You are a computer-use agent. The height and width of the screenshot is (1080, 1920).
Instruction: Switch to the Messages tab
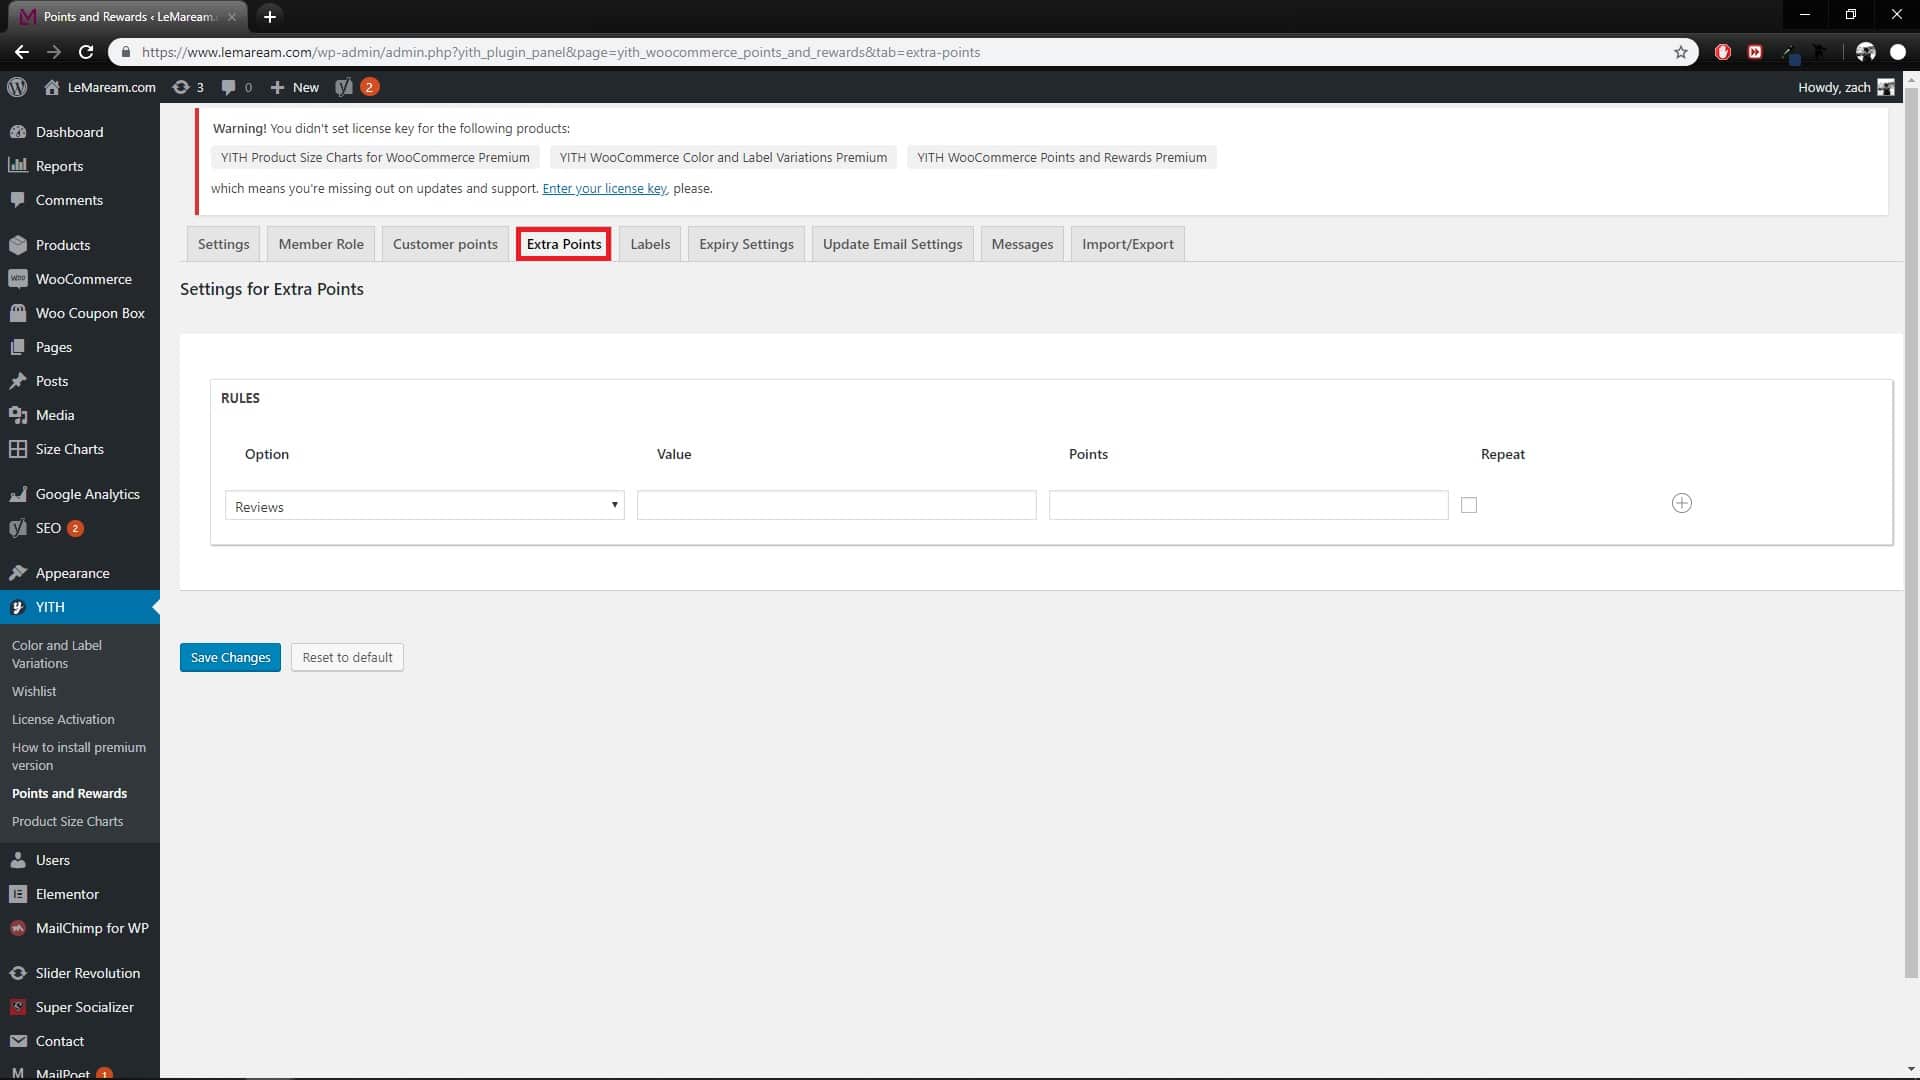(1022, 244)
